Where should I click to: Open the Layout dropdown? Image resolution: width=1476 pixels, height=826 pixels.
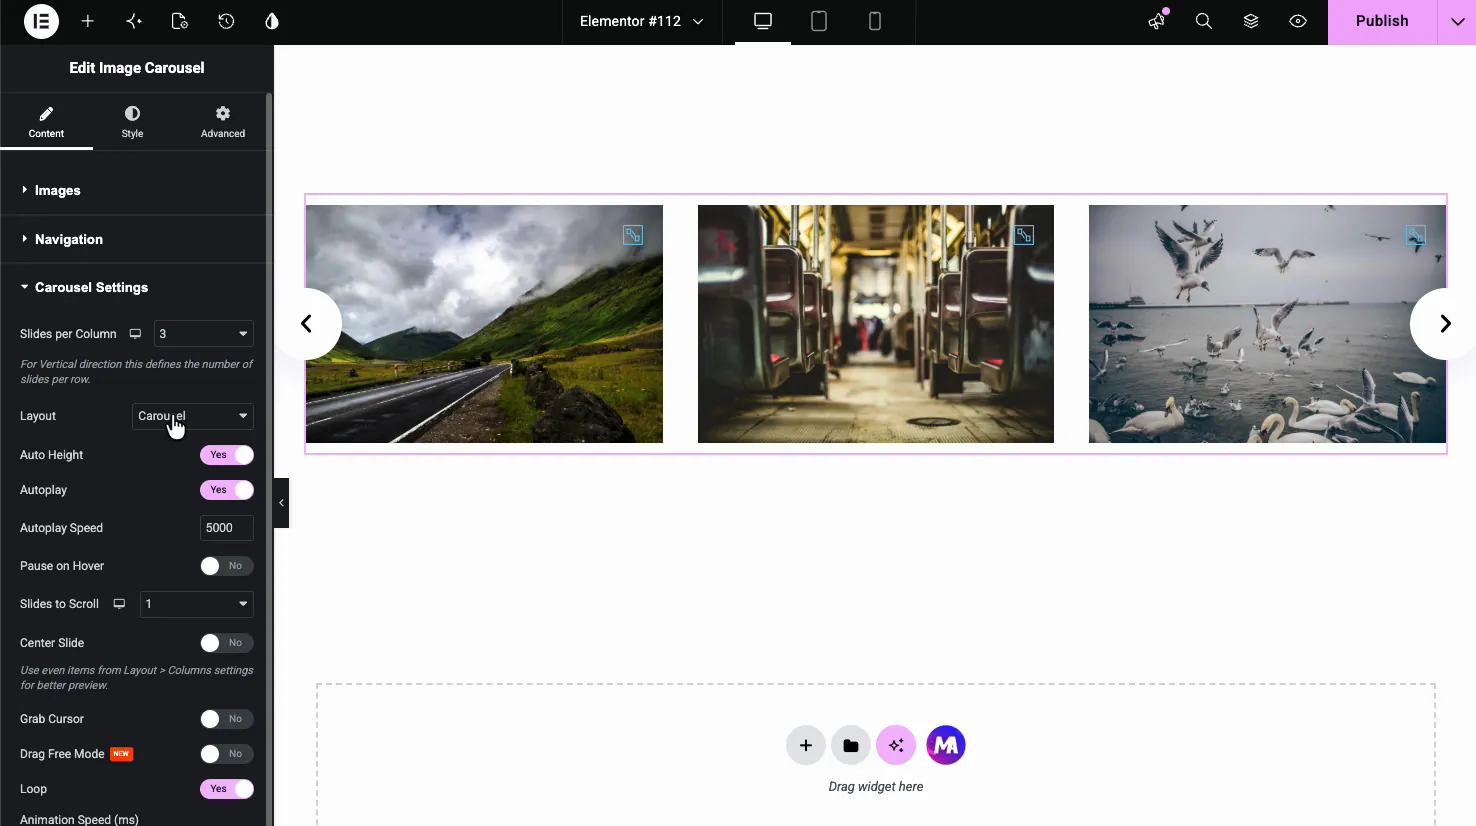(x=193, y=416)
